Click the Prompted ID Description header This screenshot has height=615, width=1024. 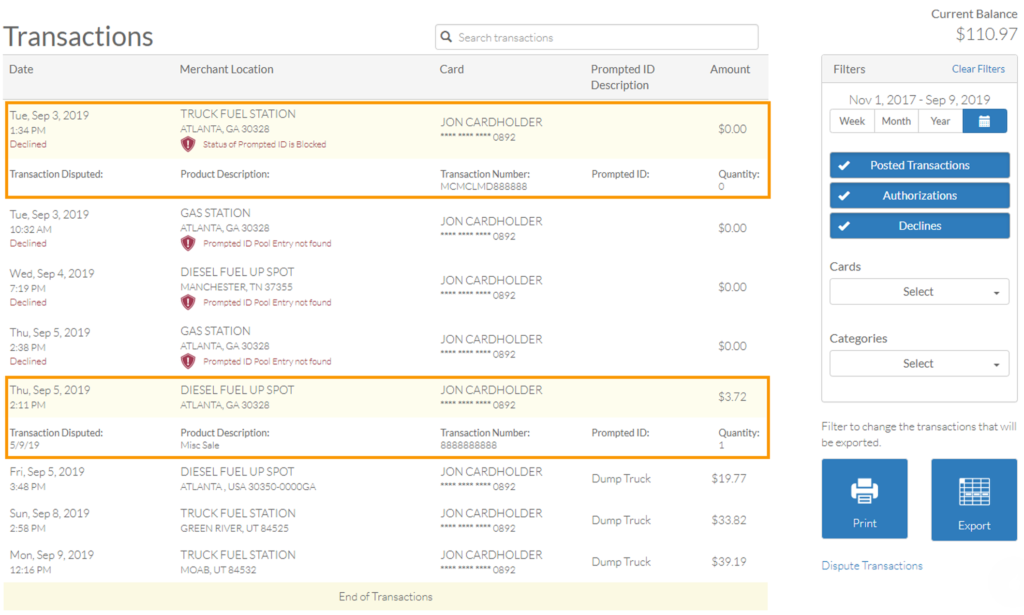[x=622, y=77]
